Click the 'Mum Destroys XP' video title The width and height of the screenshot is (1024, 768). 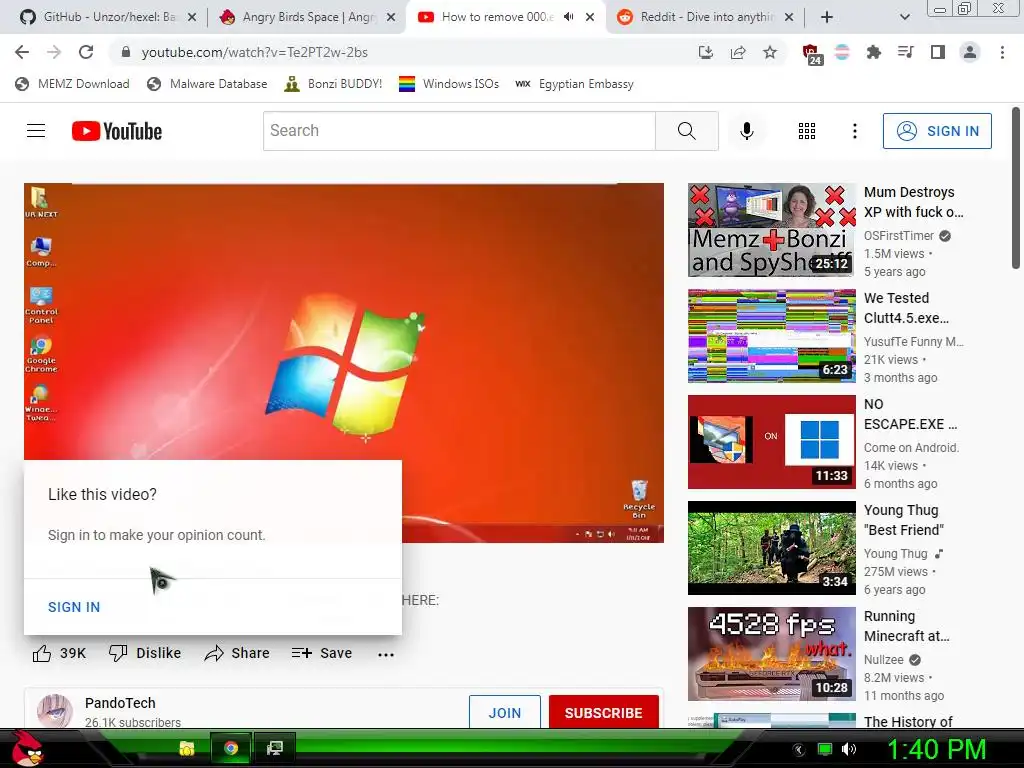coord(913,202)
